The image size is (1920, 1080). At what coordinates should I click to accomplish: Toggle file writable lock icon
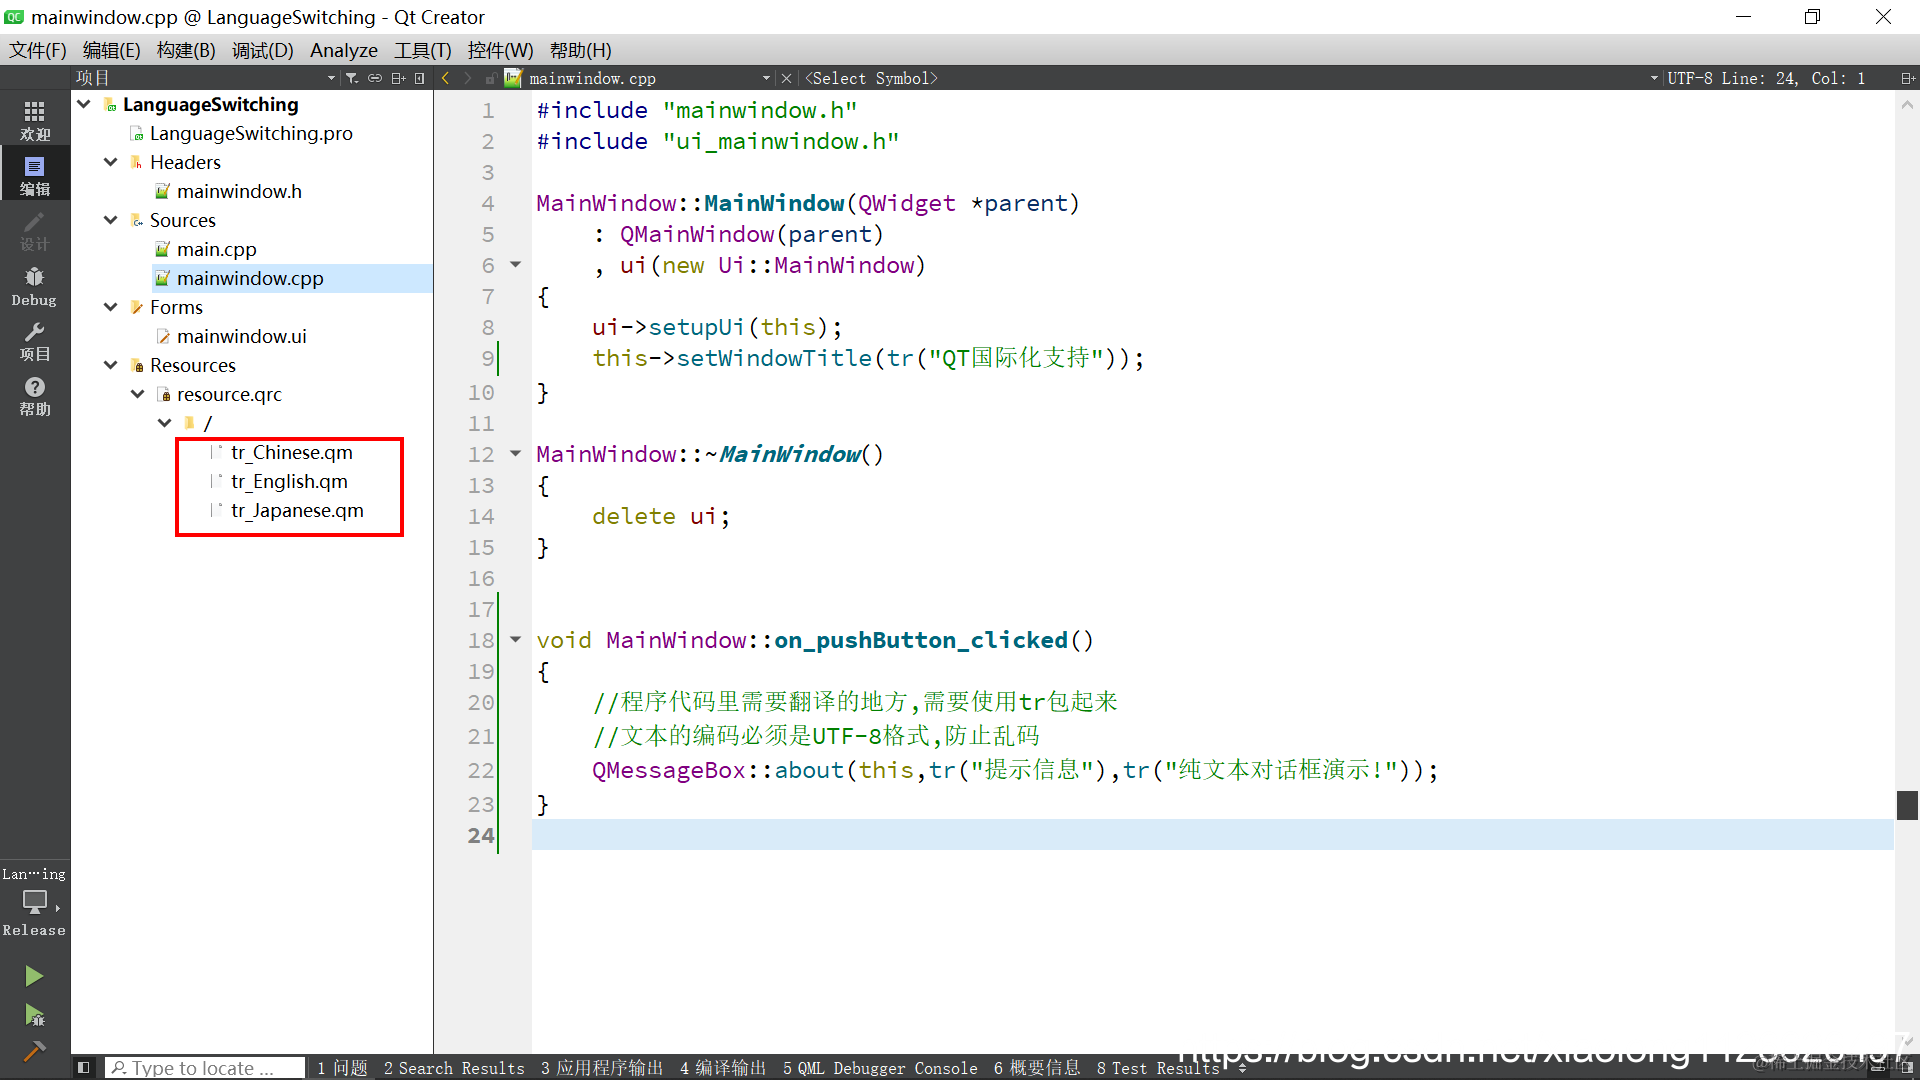[490, 78]
